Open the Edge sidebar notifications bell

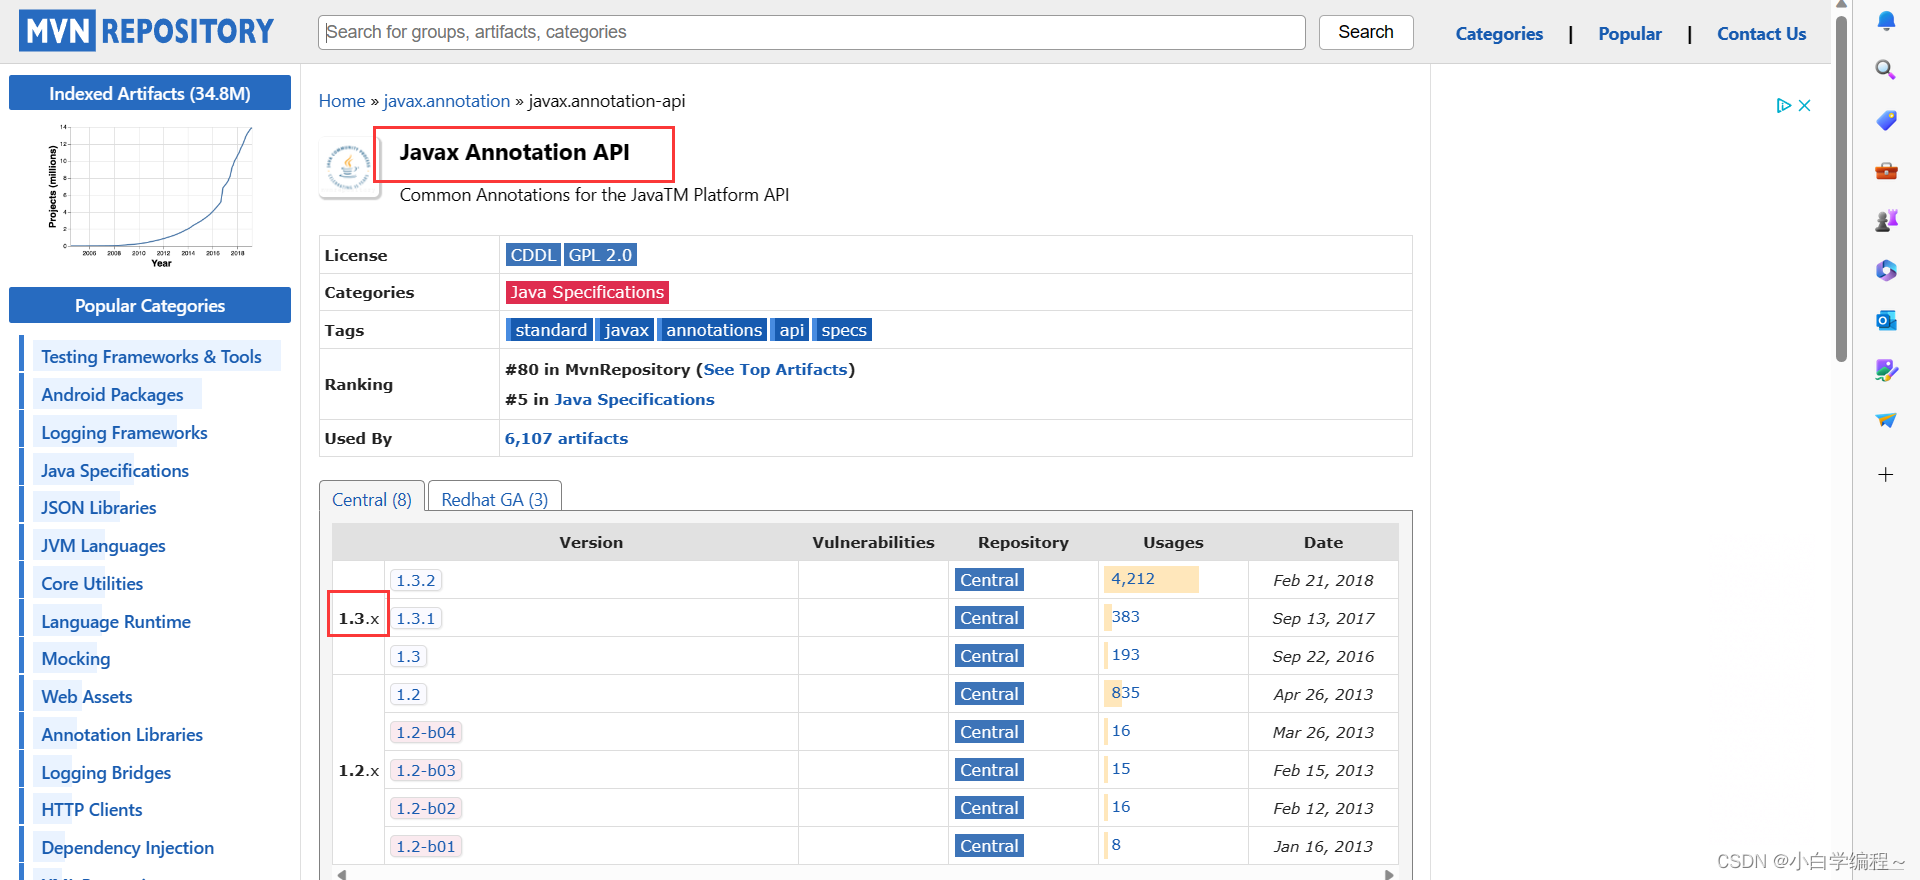[x=1886, y=21]
